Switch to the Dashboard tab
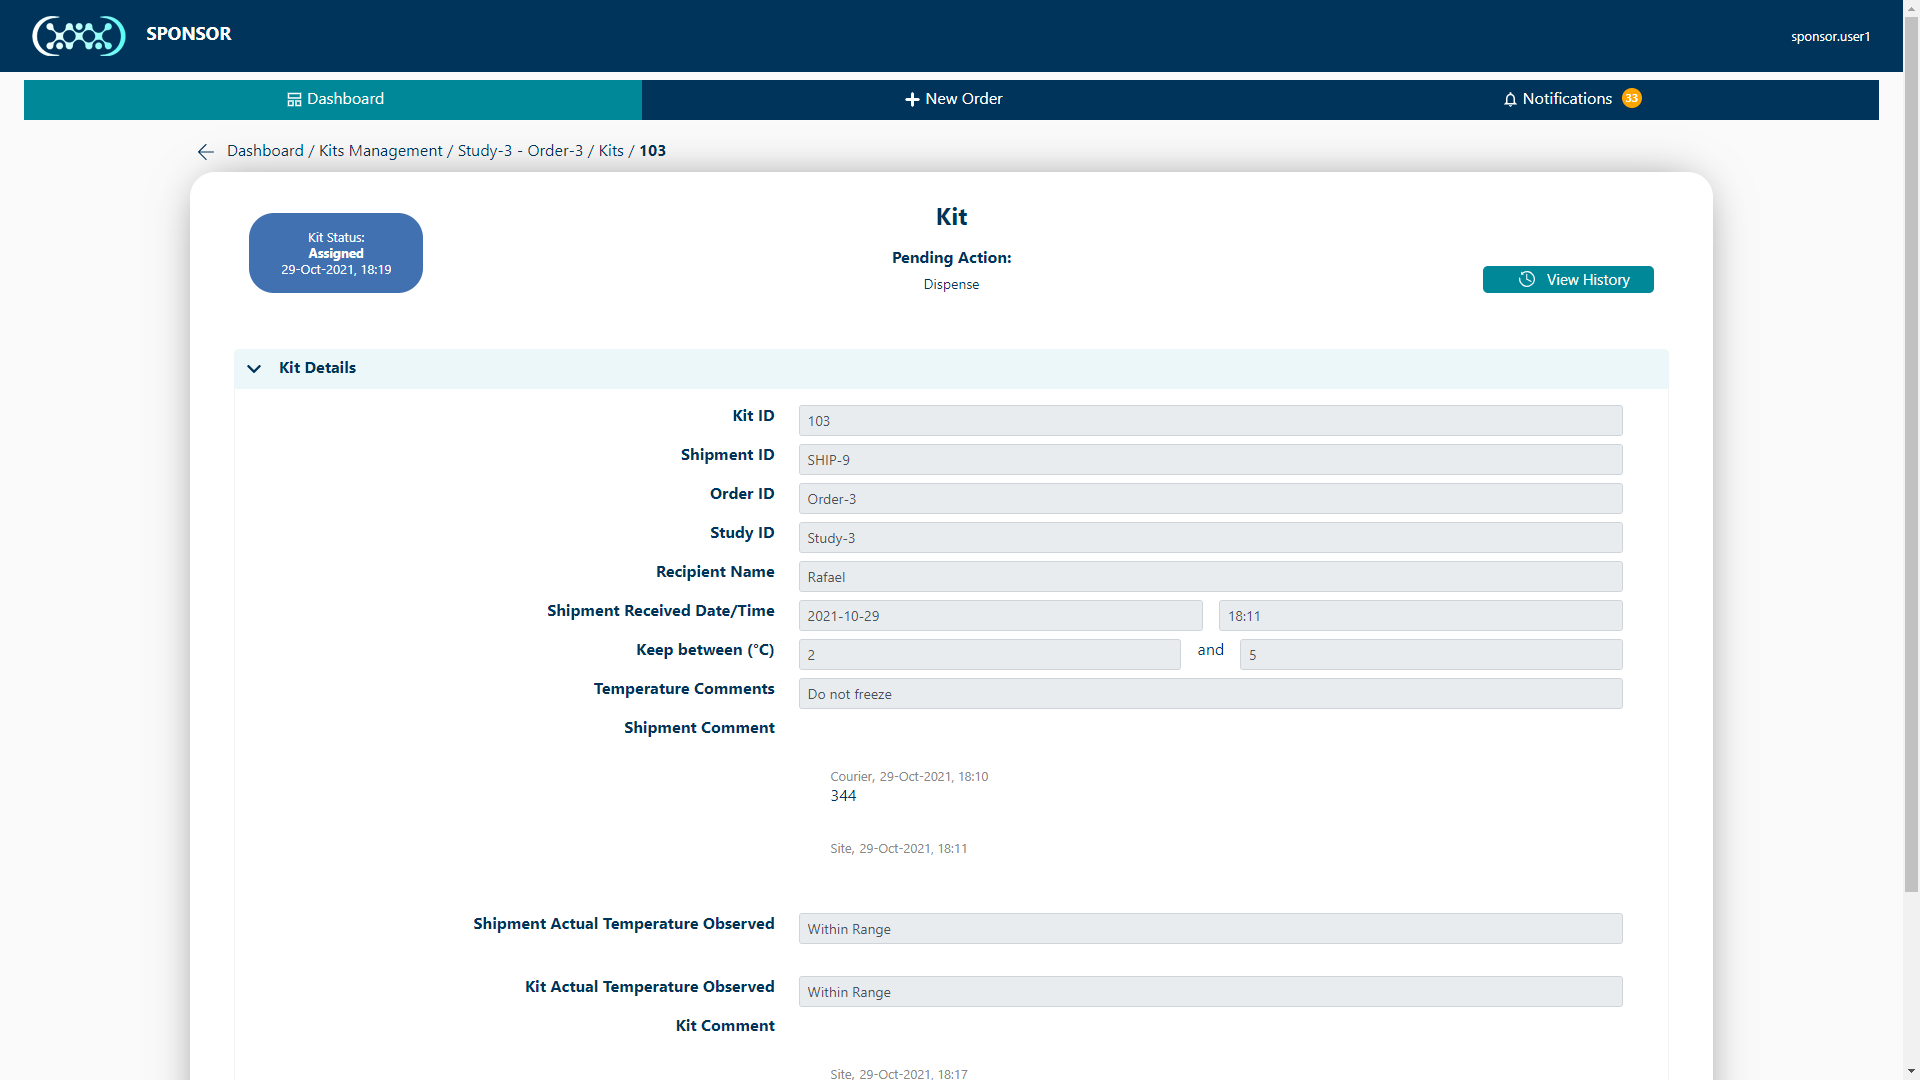The width and height of the screenshot is (1920, 1080). click(x=333, y=99)
